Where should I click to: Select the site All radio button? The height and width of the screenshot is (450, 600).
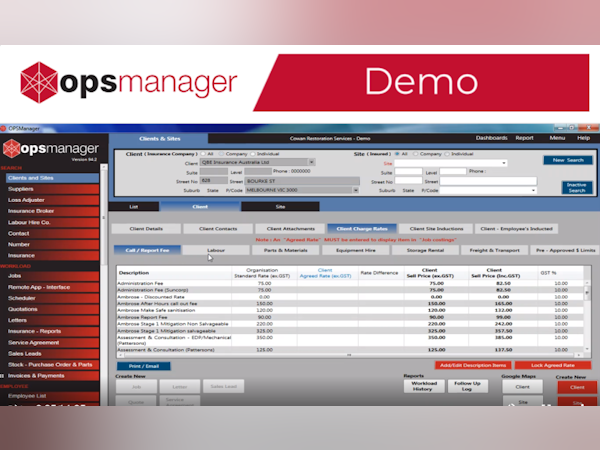click(397, 154)
